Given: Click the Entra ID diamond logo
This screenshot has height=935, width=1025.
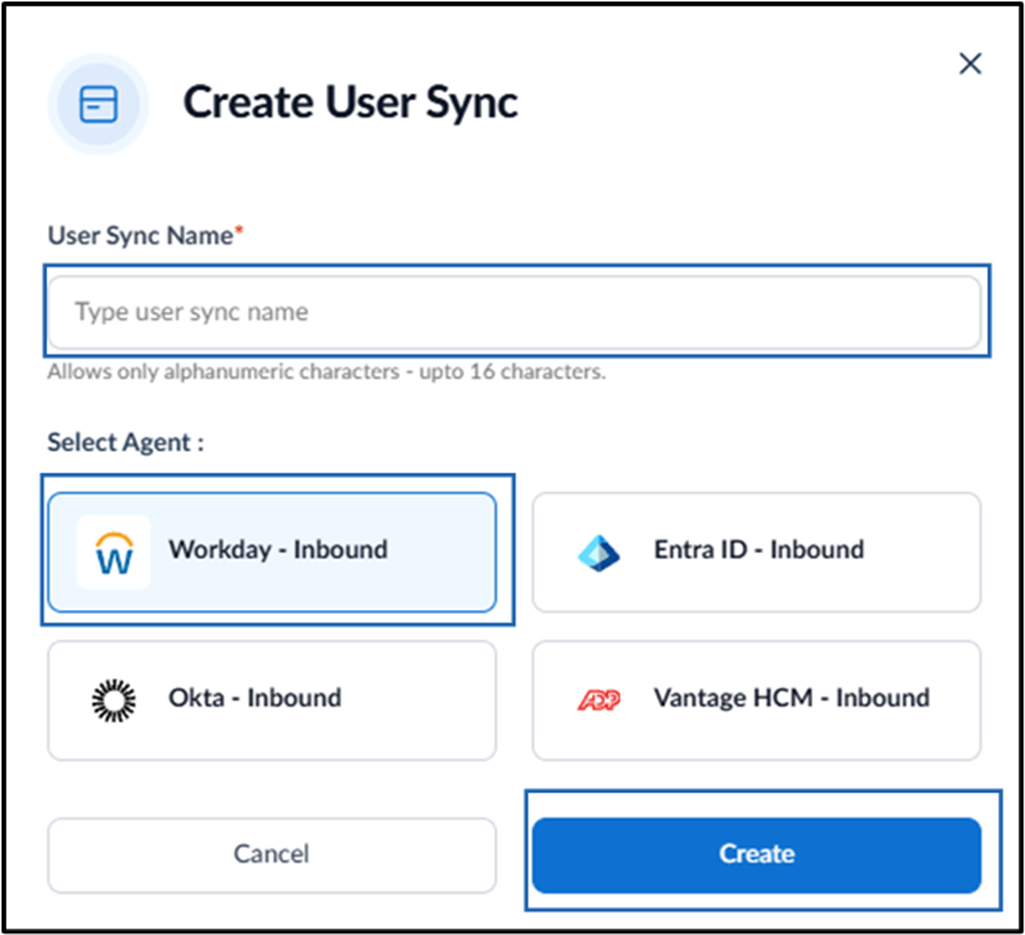Looking at the screenshot, I should point(599,553).
